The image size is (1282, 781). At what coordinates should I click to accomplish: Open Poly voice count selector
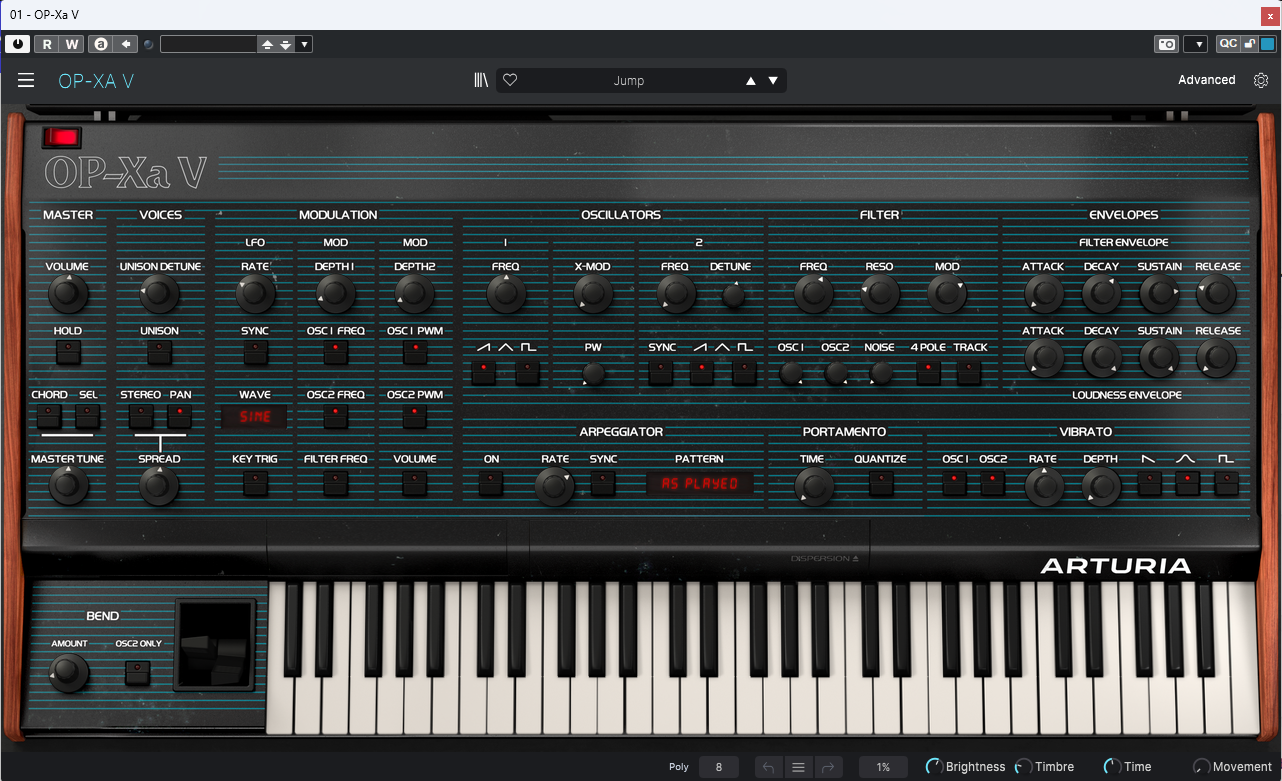pos(718,767)
